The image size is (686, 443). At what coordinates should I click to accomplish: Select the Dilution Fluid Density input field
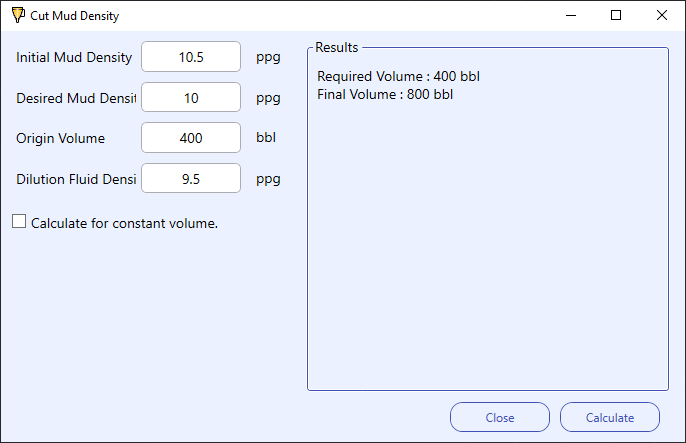tap(191, 178)
